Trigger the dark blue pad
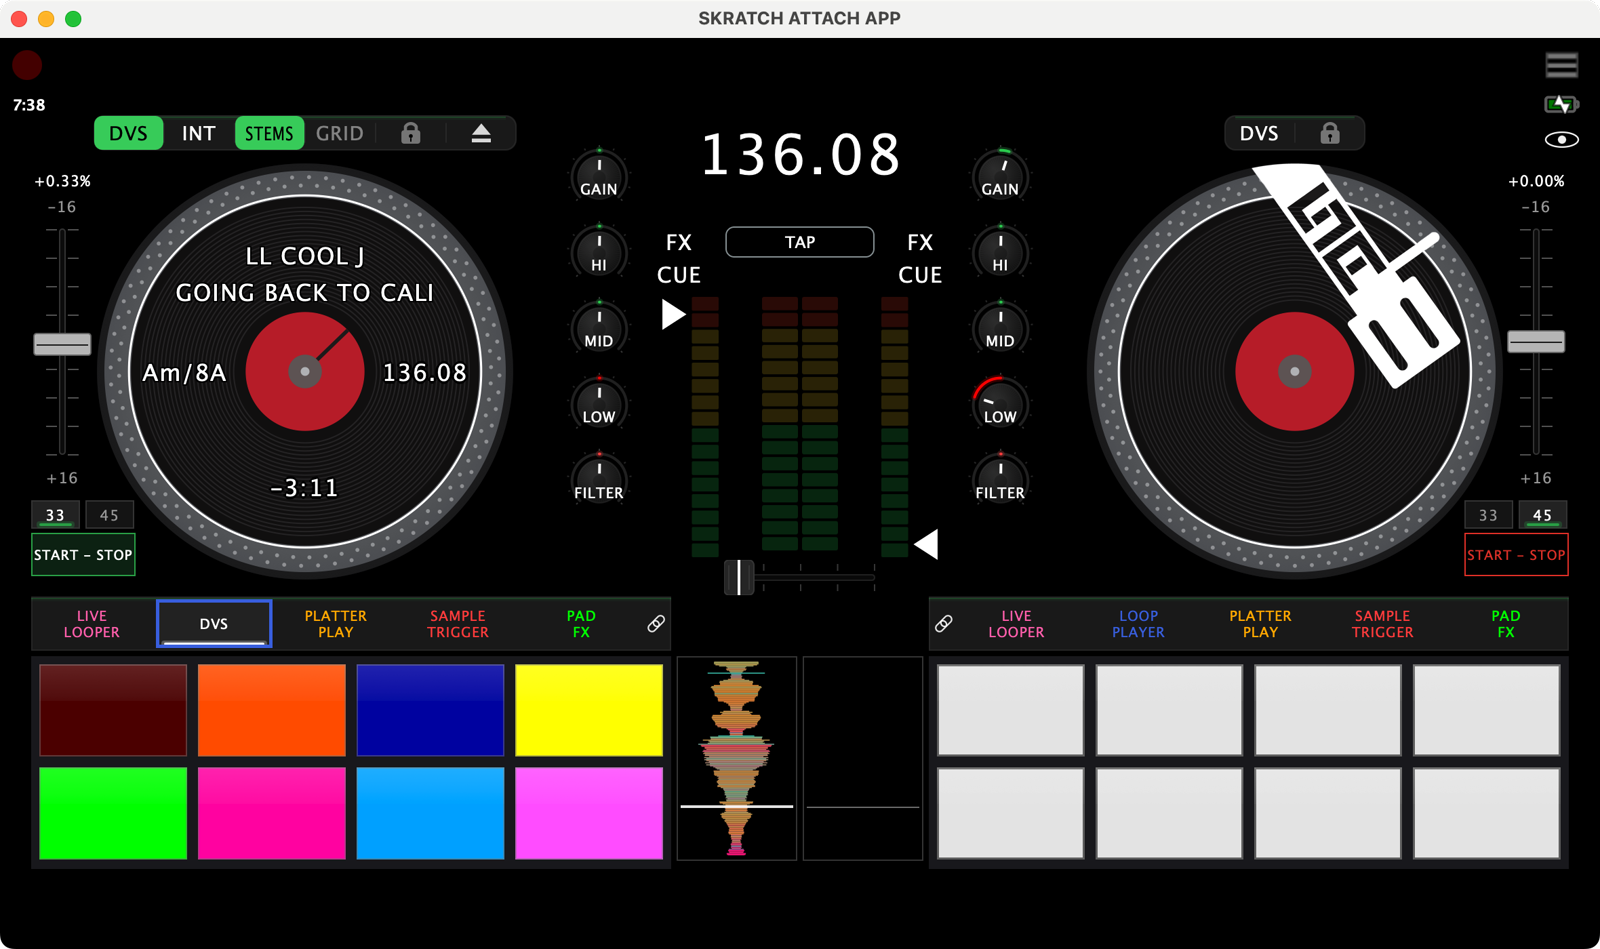Image resolution: width=1600 pixels, height=949 pixels. pos(430,710)
